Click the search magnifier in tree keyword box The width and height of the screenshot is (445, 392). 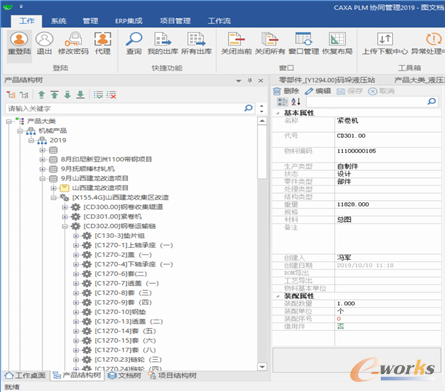(x=248, y=108)
